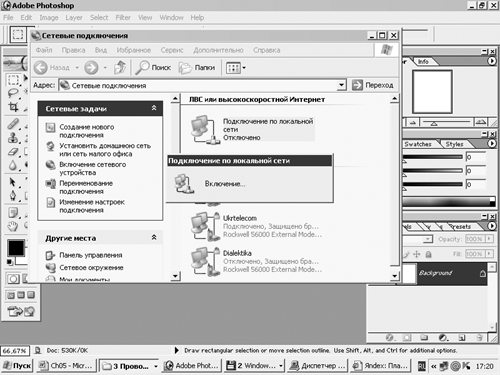Image resolution: width=500 pixels, height=375 pixels.
Task: Select the Crop tool
Action: tap(13, 107)
